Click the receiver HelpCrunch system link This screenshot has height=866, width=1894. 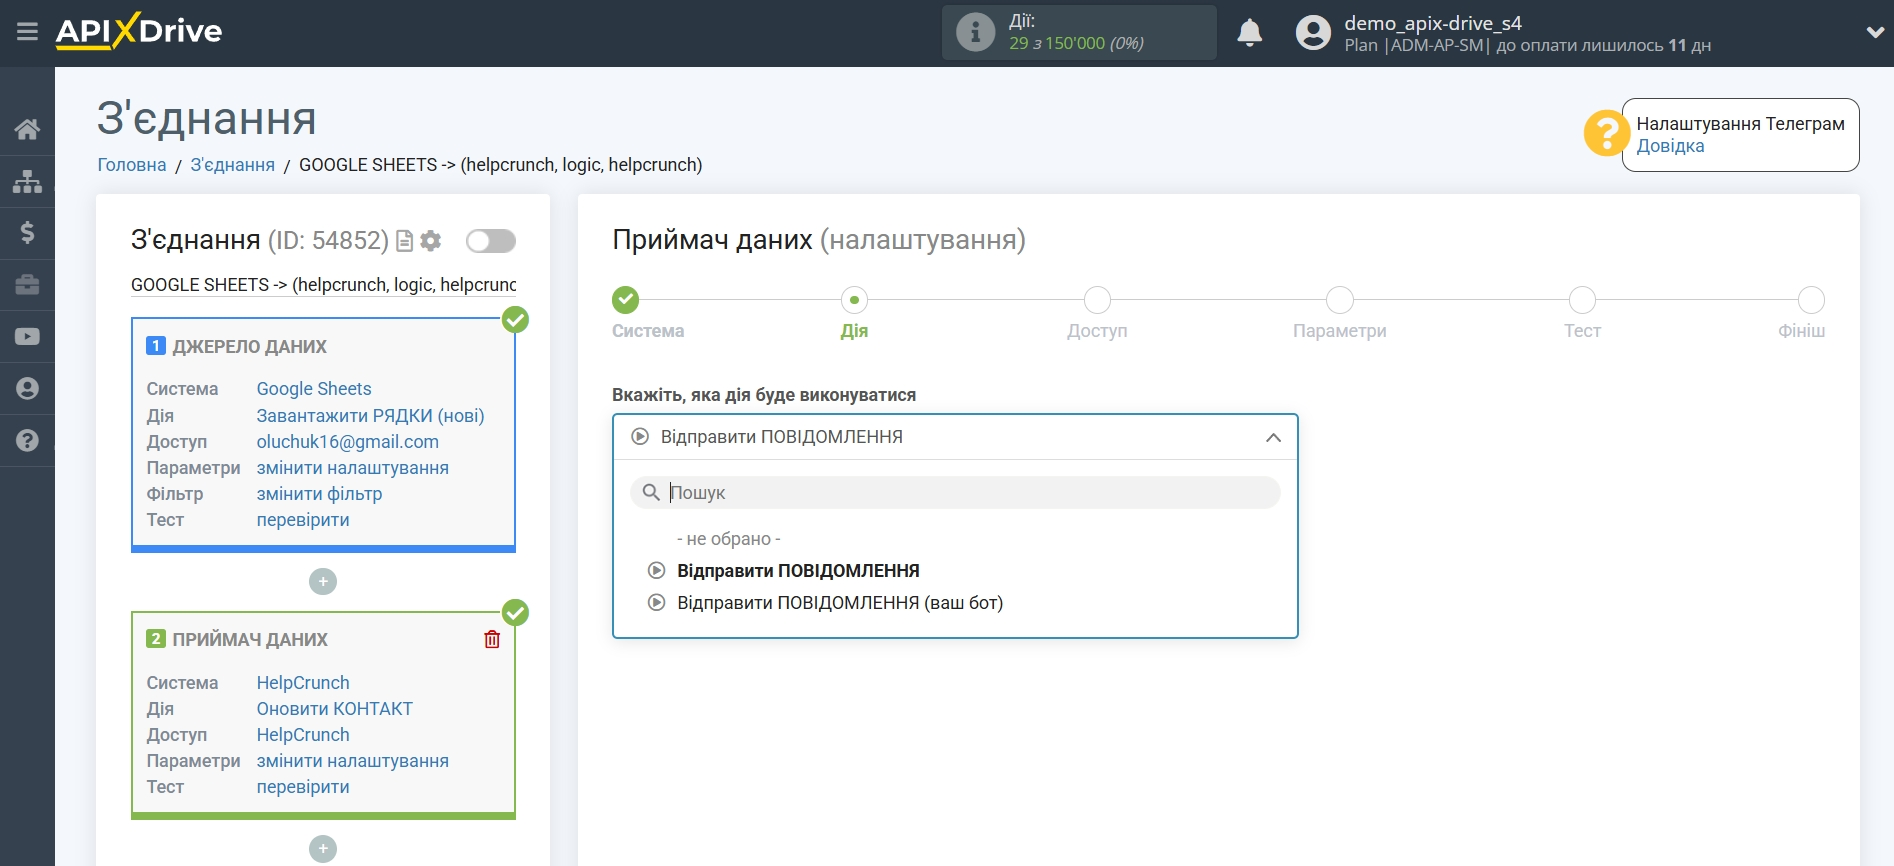(303, 683)
